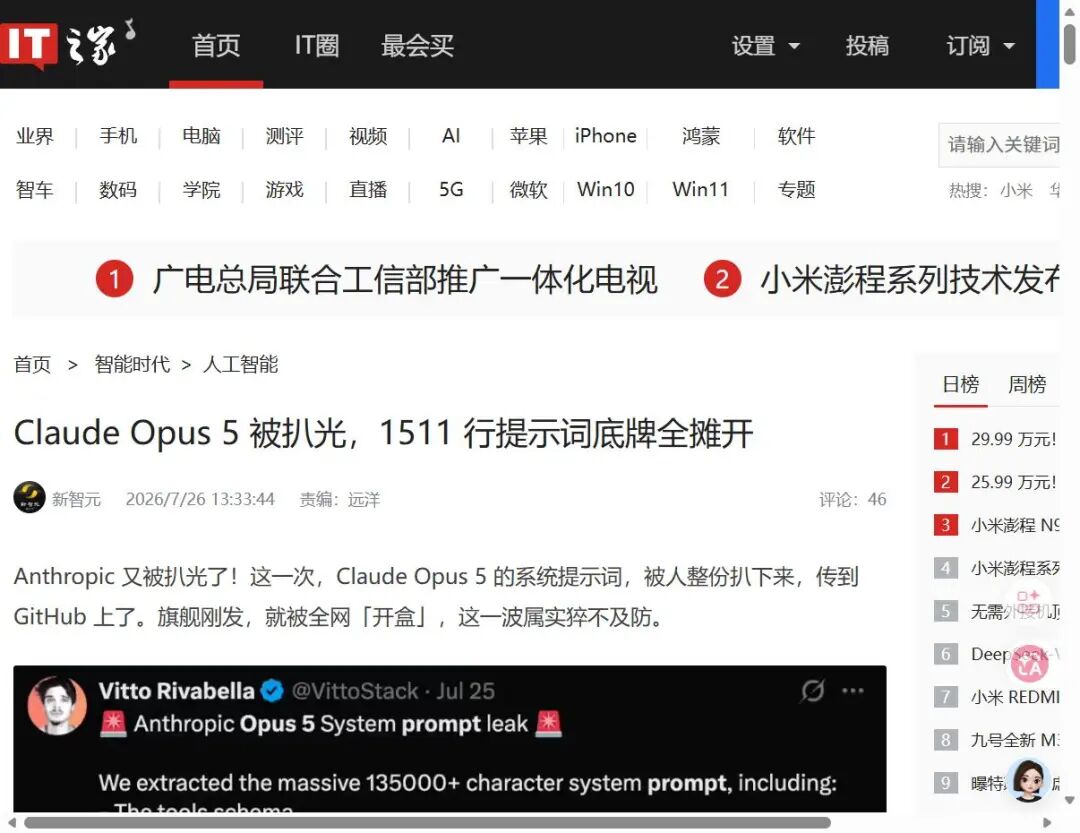Screen dimensions: 1080x833
Task: Click the vertical scrollbar down arrow
Action: 1070,800
